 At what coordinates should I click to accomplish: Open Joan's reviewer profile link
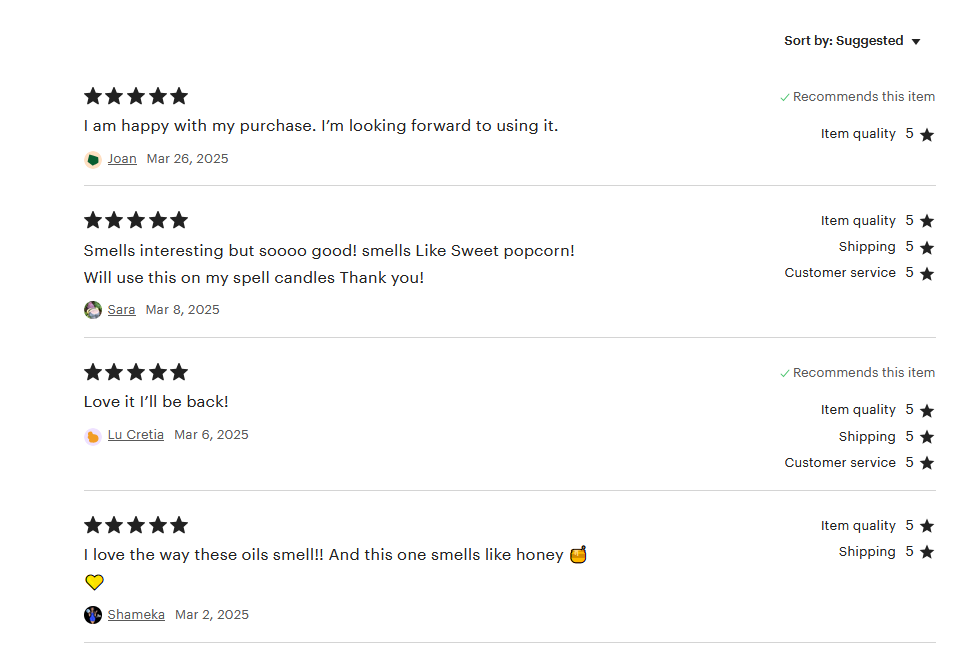[x=122, y=159]
